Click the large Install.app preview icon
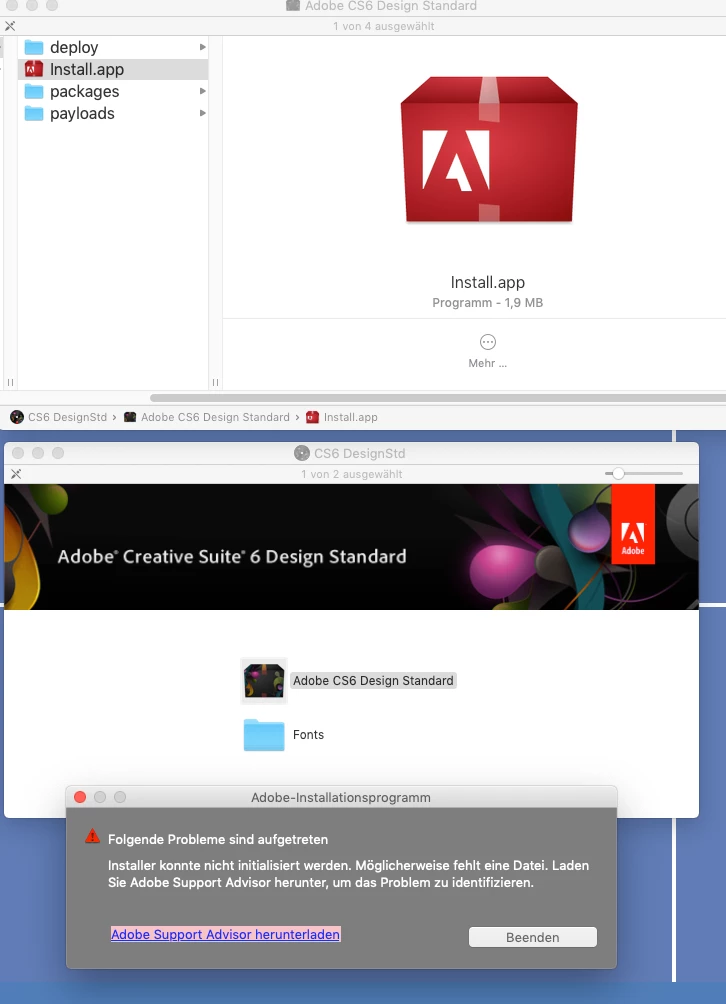Image resolution: width=726 pixels, height=1004 pixels. [488, 150]
